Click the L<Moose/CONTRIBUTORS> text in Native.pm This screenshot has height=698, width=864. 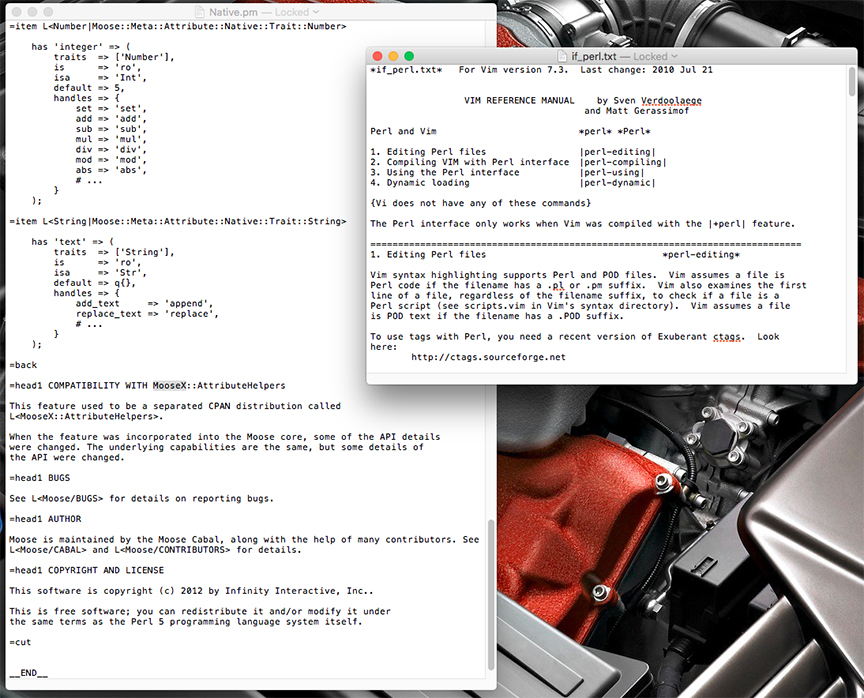pyautogui.click(x=172, y=550)
